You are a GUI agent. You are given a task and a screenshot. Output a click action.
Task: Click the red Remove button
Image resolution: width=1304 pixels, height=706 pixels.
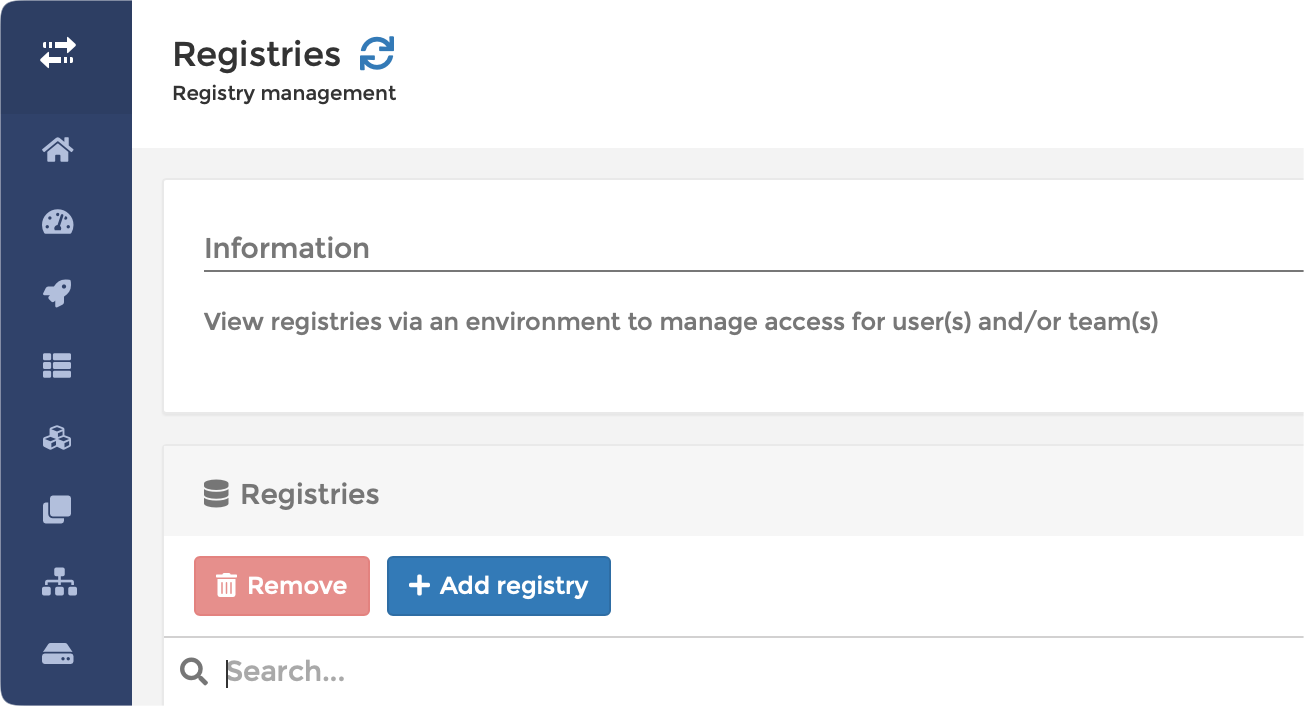pyautogui.click(x=282, y=586)
